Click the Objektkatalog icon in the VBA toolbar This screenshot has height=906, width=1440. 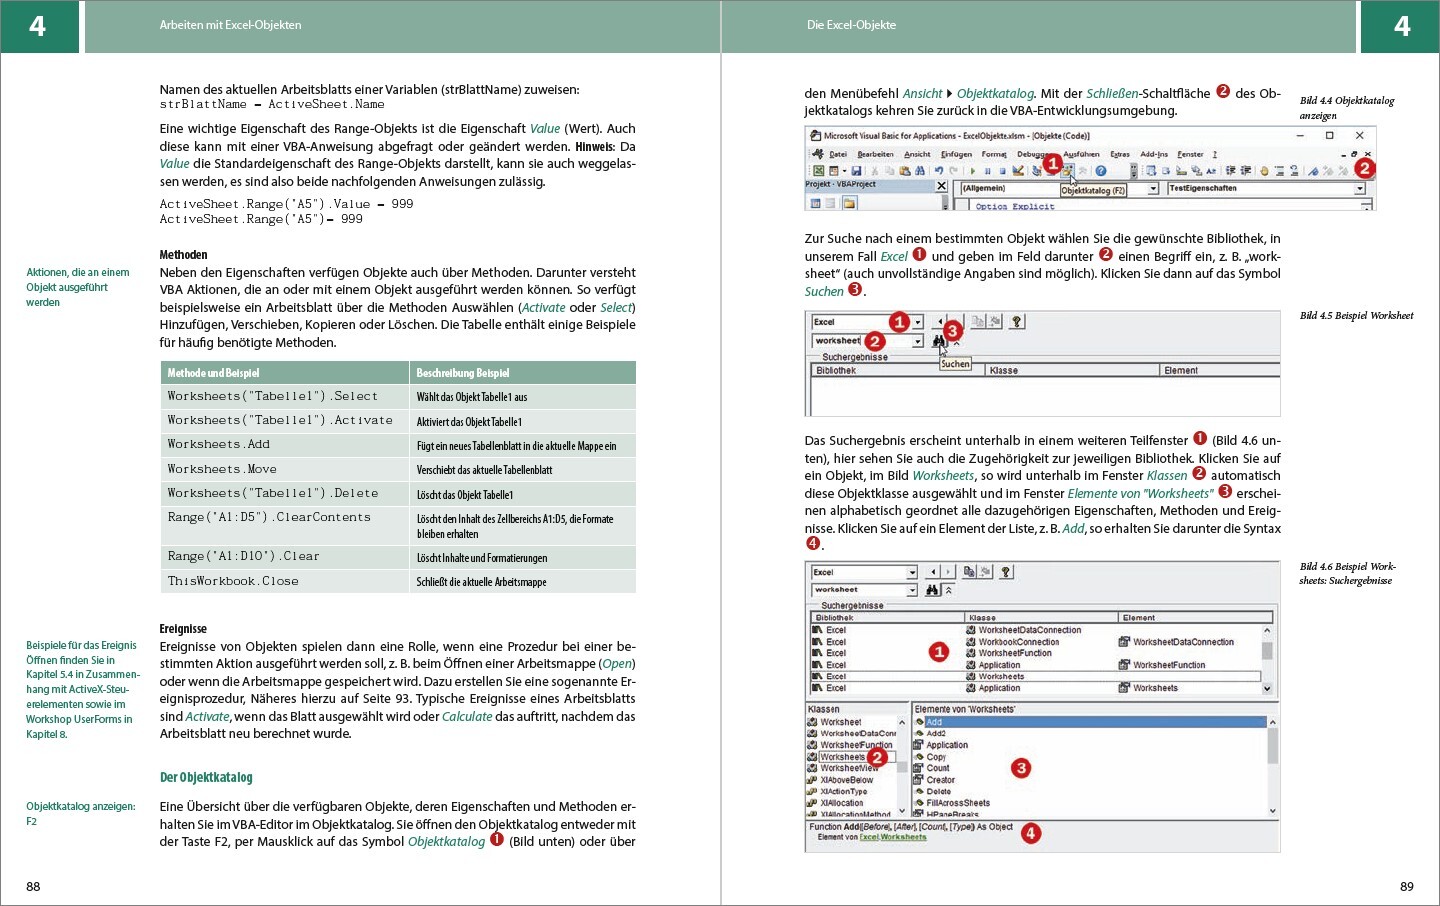click(1067, 171)
